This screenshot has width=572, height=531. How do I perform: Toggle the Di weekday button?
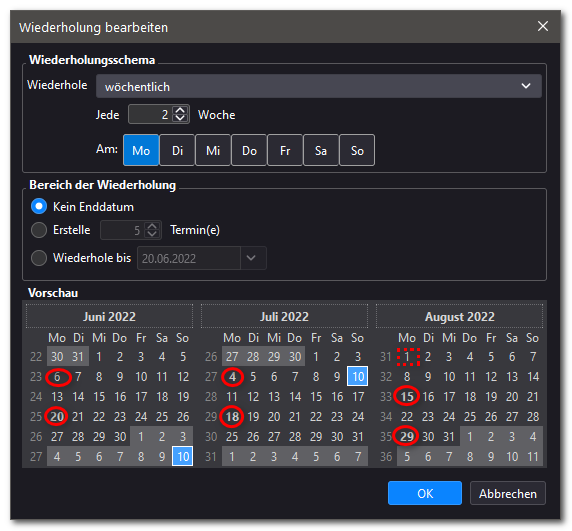(x=177, y=150)
